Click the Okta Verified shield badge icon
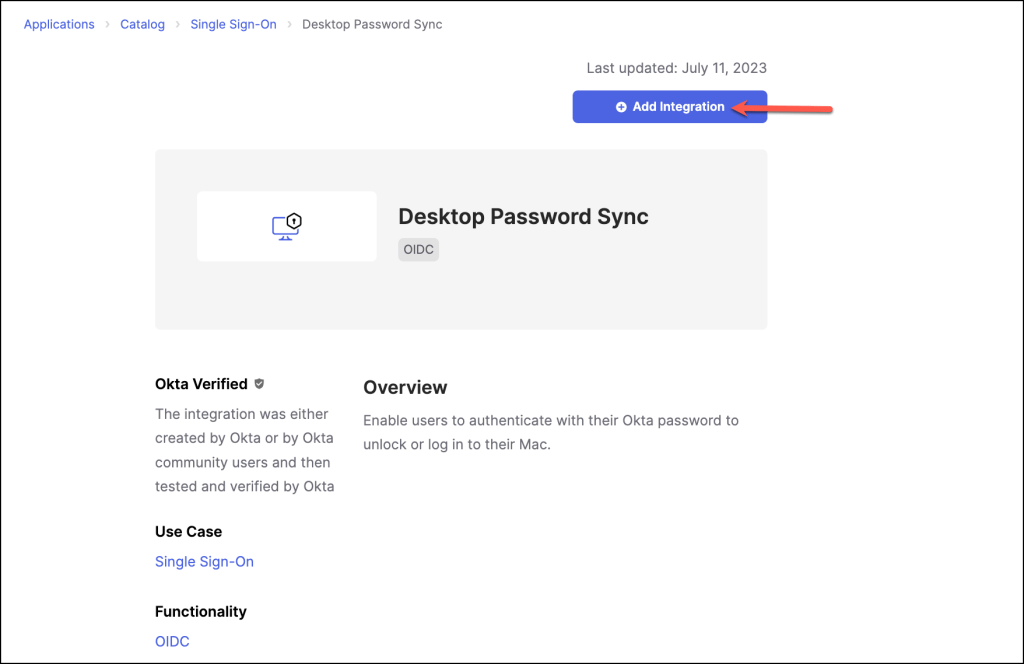This screenshot has height=664, width=1024. tap(259, 384)
